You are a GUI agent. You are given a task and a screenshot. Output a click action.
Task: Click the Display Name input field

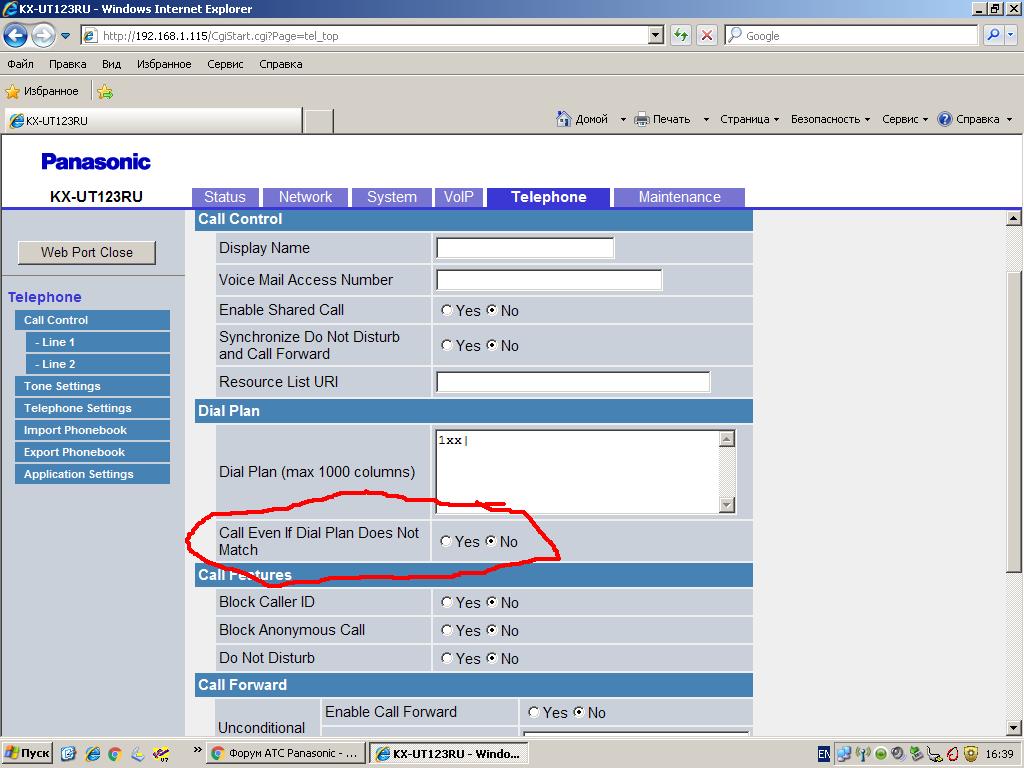[x=525, y=248]
